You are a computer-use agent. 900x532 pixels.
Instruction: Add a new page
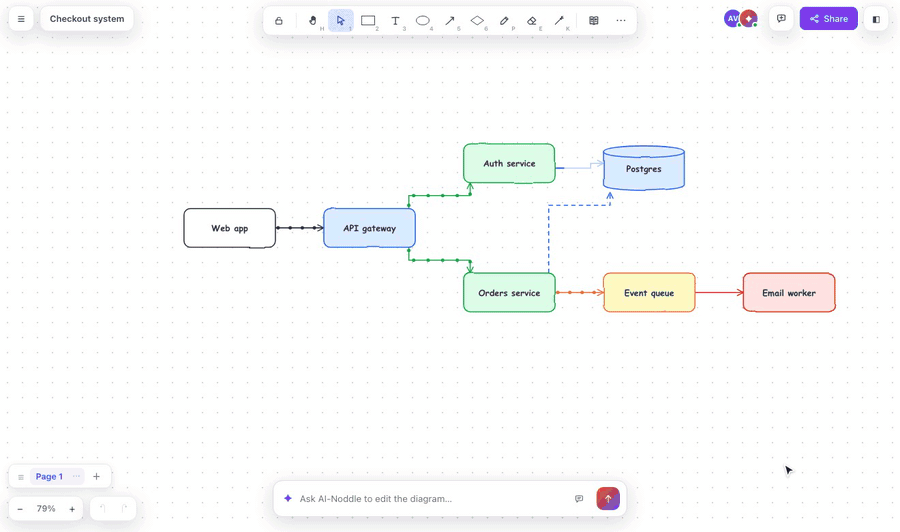(x=96, y=476)
